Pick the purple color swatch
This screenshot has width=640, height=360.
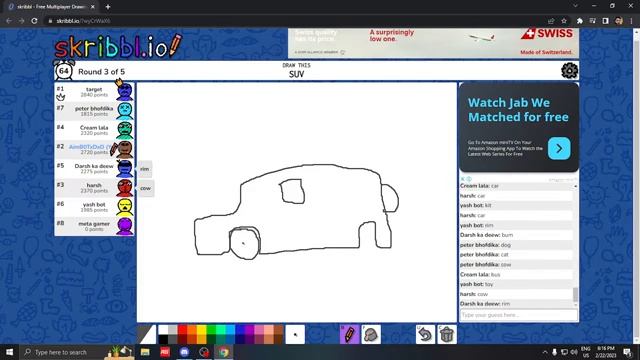(x=250, y=330)
